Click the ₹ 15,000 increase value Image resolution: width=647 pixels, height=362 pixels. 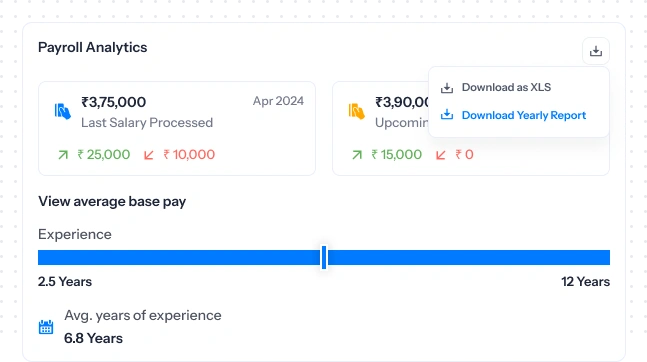[x=397, y=155]
